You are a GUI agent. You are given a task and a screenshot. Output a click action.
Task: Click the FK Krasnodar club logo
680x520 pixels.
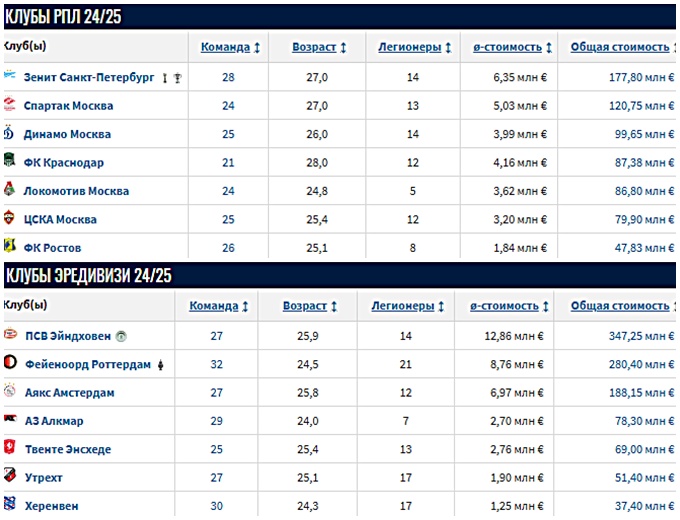[10, 160]
